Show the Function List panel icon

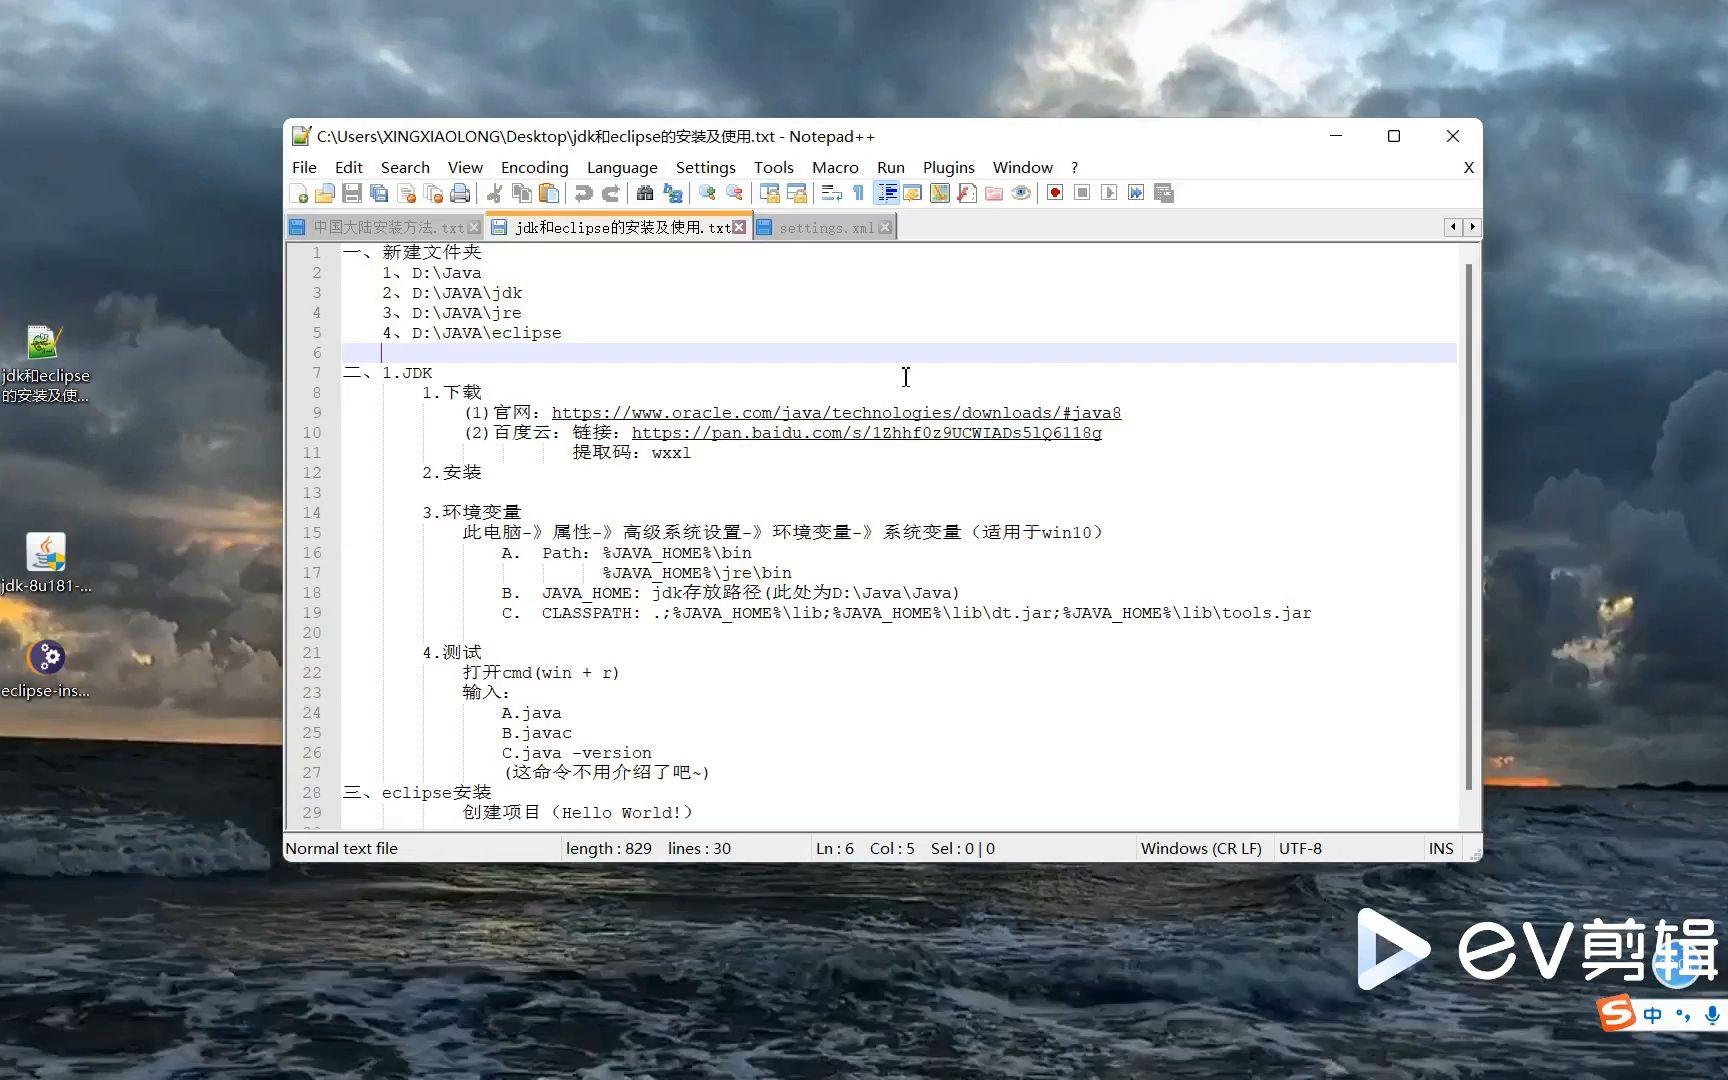[x=966, y=193]
